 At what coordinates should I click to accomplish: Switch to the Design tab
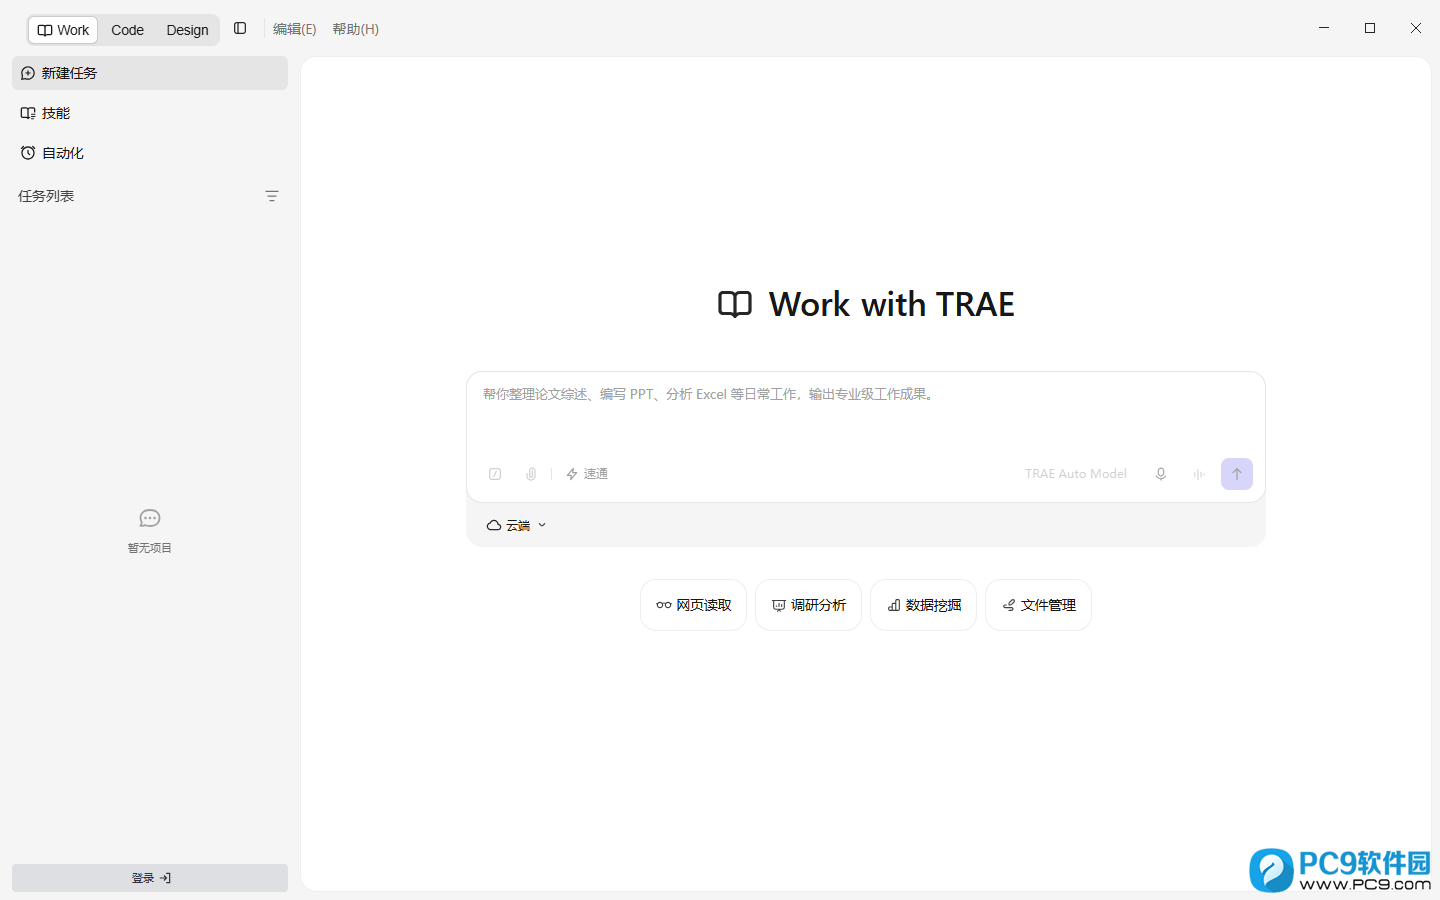click(188, 30)
